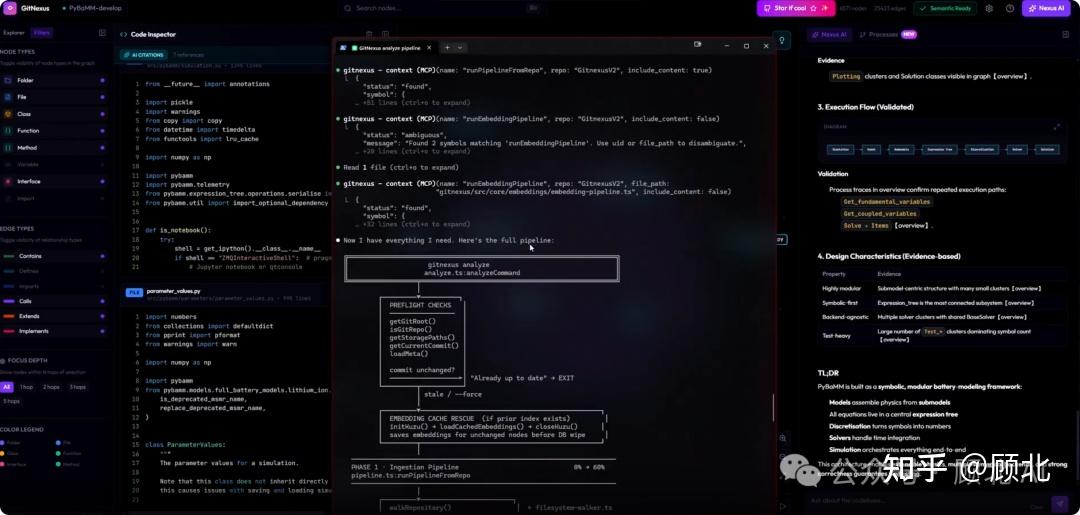1080x515 pixels.
Task: Toggle the dimmed Imports edge type
Action: pyautogui.click(x=54, y=286)
